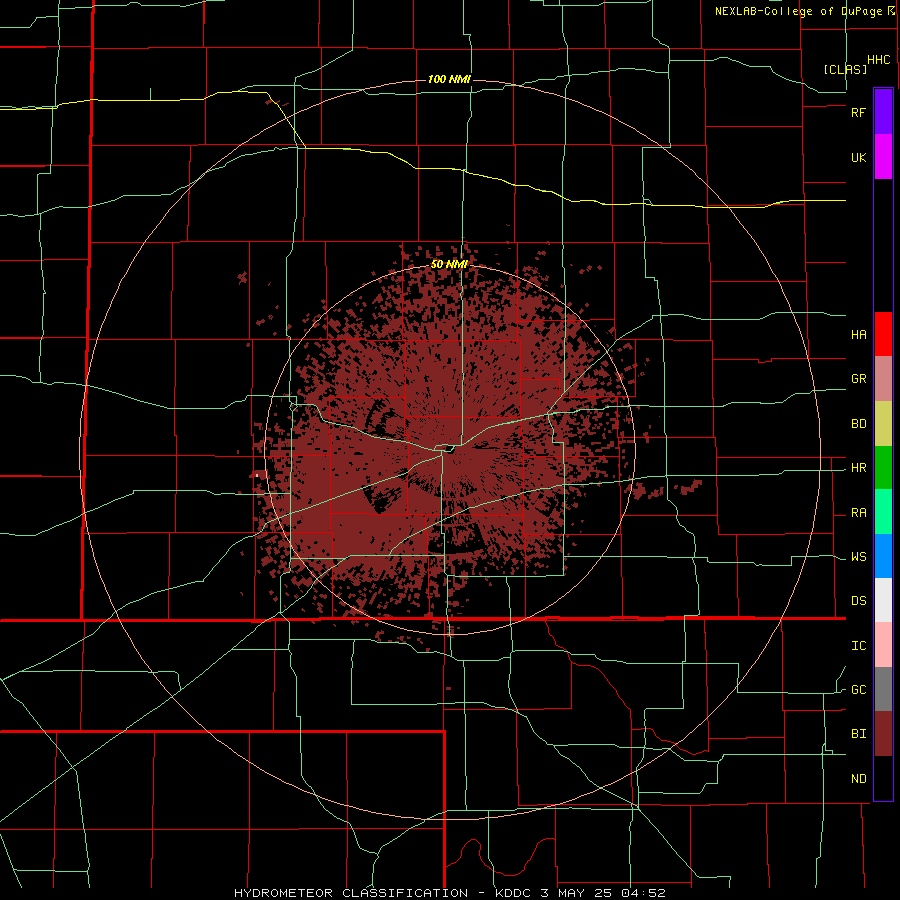
Task: Click the 'ND' legend label
Action: (858, 779)
